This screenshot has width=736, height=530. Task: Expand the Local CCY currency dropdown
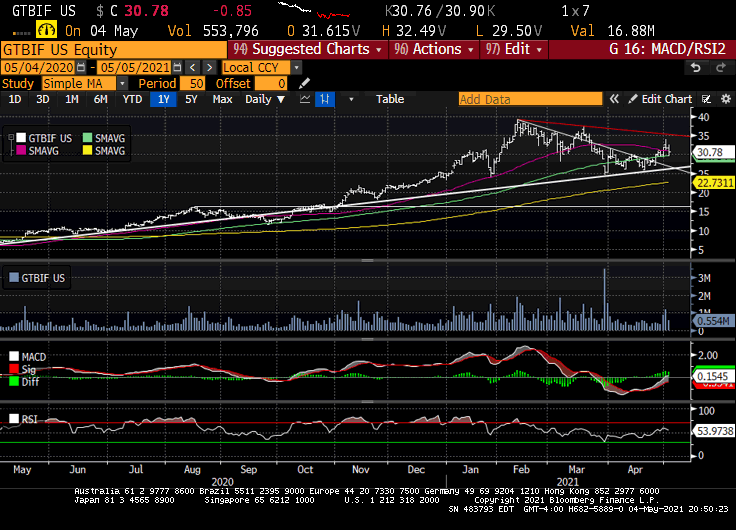296,68
